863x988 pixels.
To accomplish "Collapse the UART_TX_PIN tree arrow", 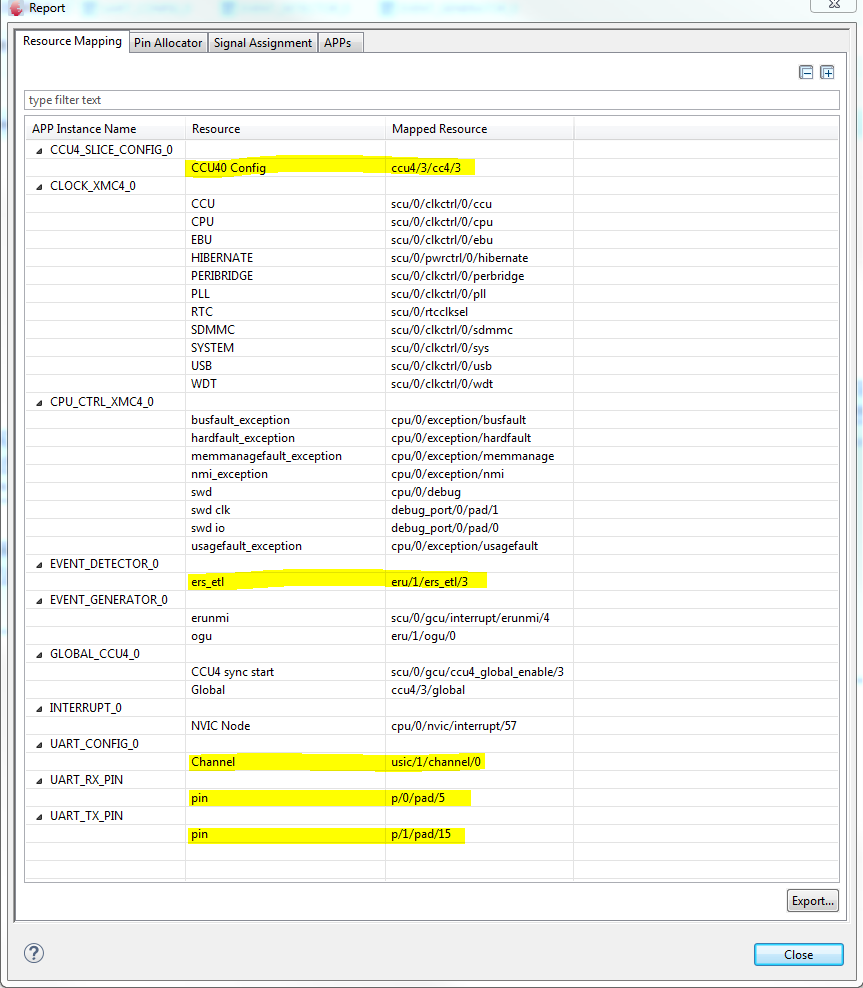I will pyautogui.click(x=39, y=817).
